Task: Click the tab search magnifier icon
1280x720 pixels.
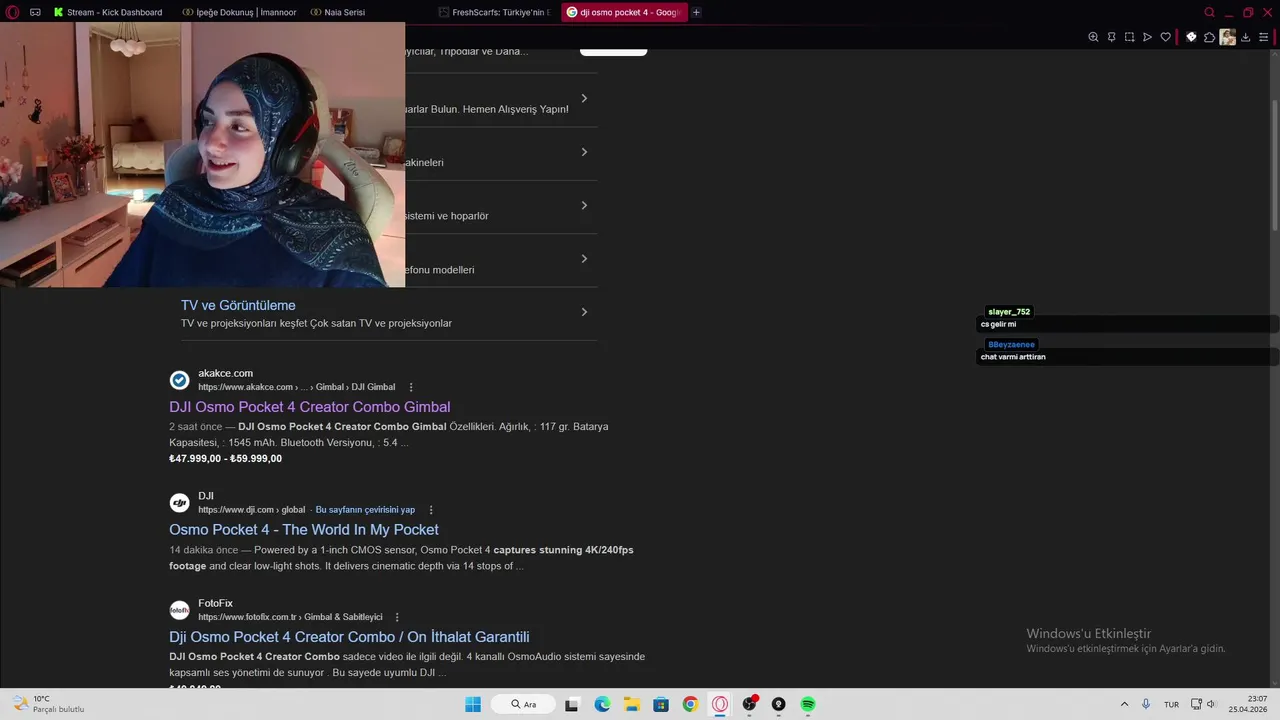Action: (x=1209, y=12)
